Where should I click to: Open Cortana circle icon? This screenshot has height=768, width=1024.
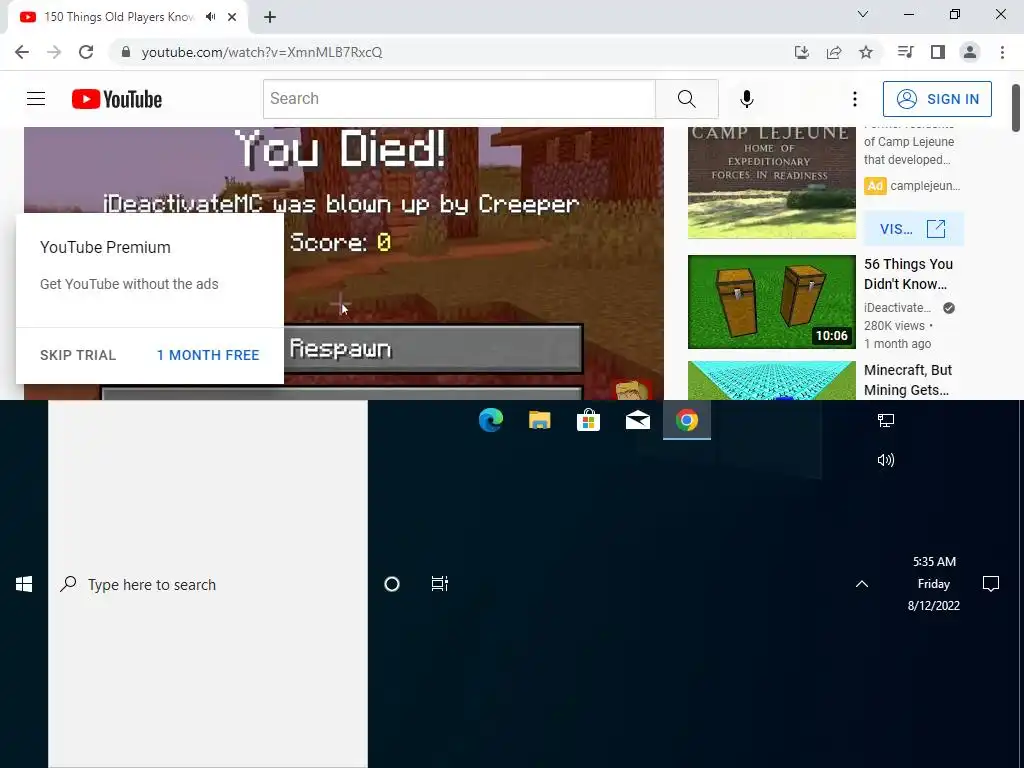[x=392, y=584]
